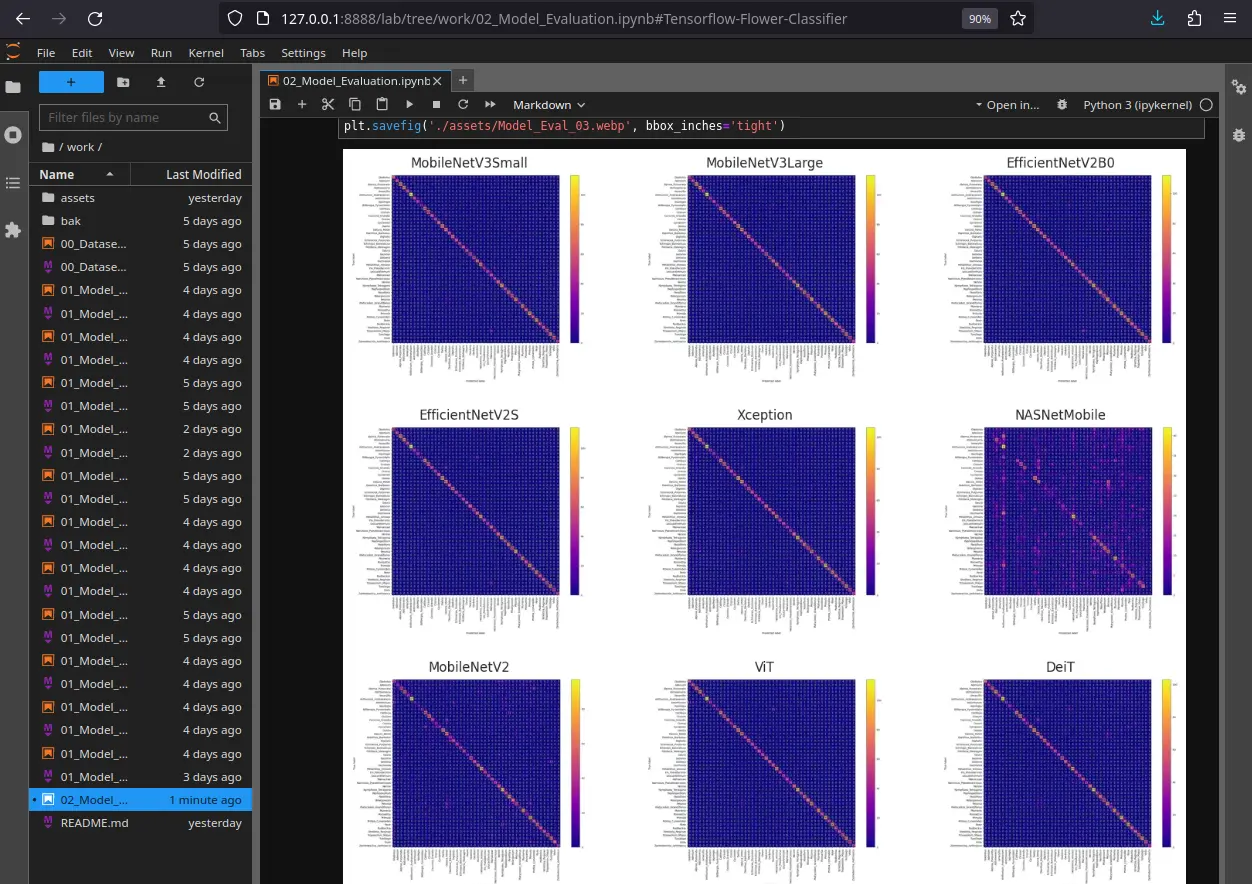Insert a cell below using the plus toolbar icon

(302, 104)
